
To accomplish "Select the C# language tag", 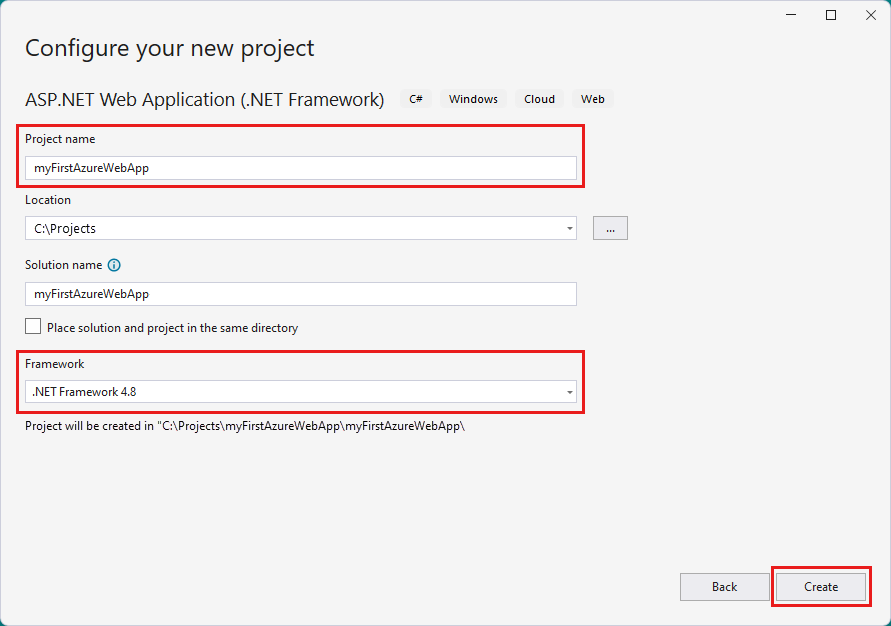I will pyautogui.click(x=416, y=99).
